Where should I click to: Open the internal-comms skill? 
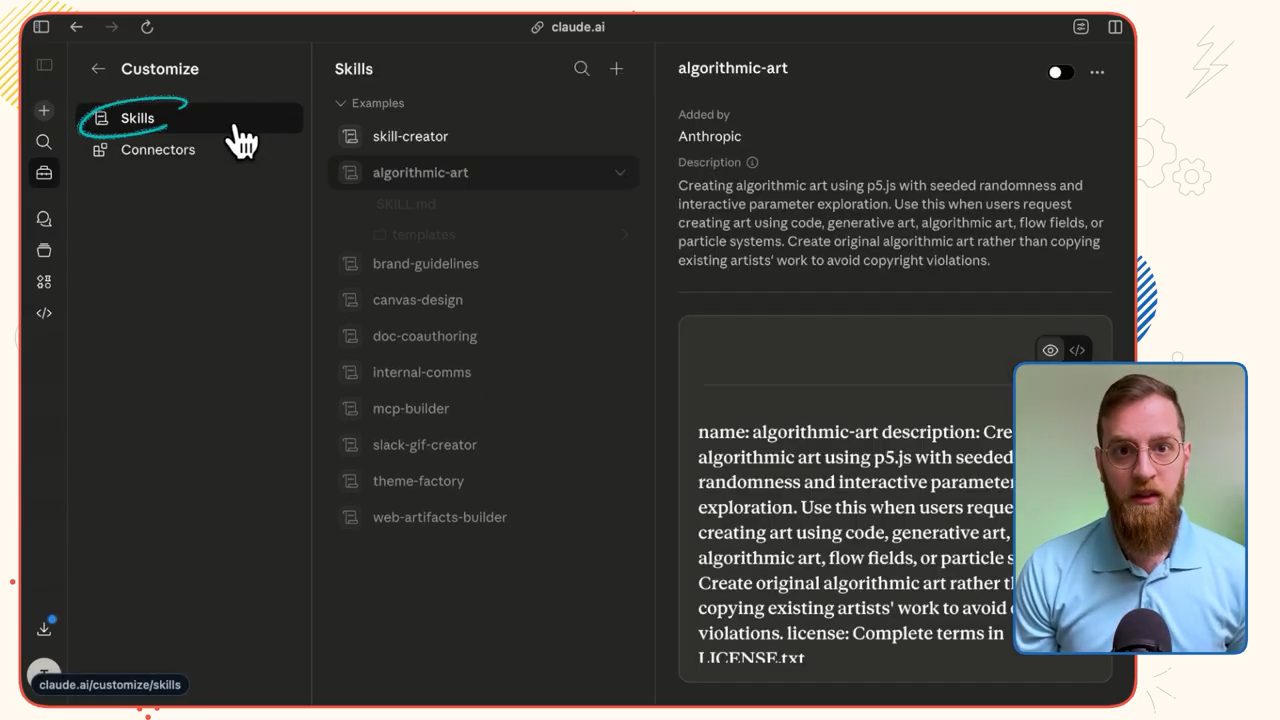click(483, 372)
